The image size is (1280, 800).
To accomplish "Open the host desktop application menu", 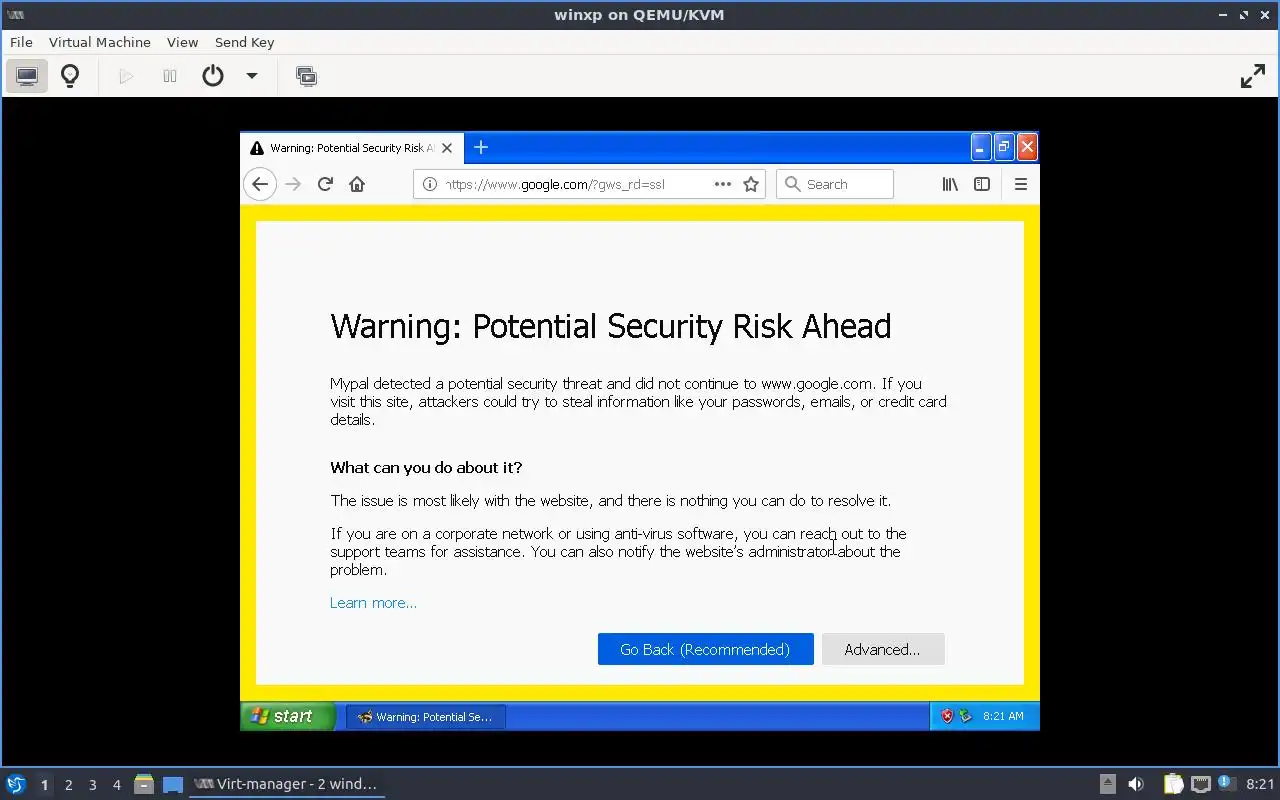I will (x=15, y=784).
